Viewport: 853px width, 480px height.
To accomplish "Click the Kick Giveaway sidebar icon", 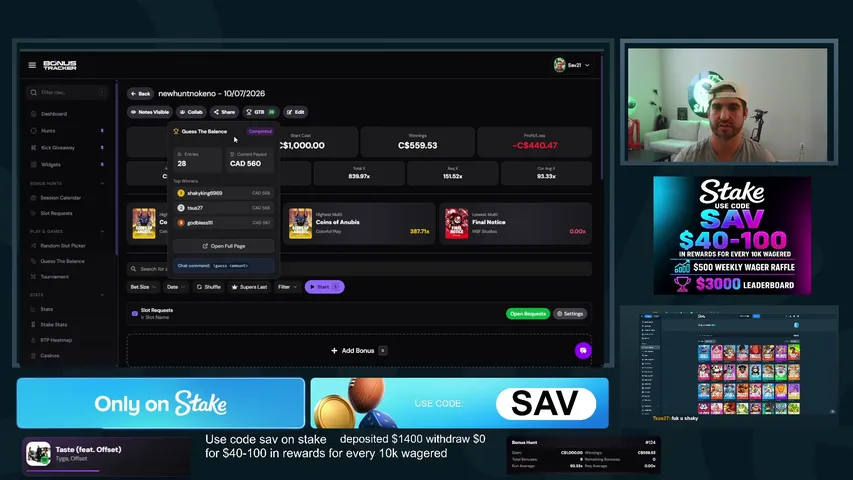I will click(34, 147).
